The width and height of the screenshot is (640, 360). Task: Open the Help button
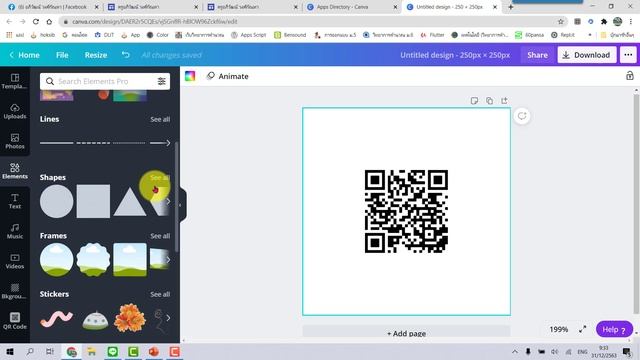[x=614, y=329]
